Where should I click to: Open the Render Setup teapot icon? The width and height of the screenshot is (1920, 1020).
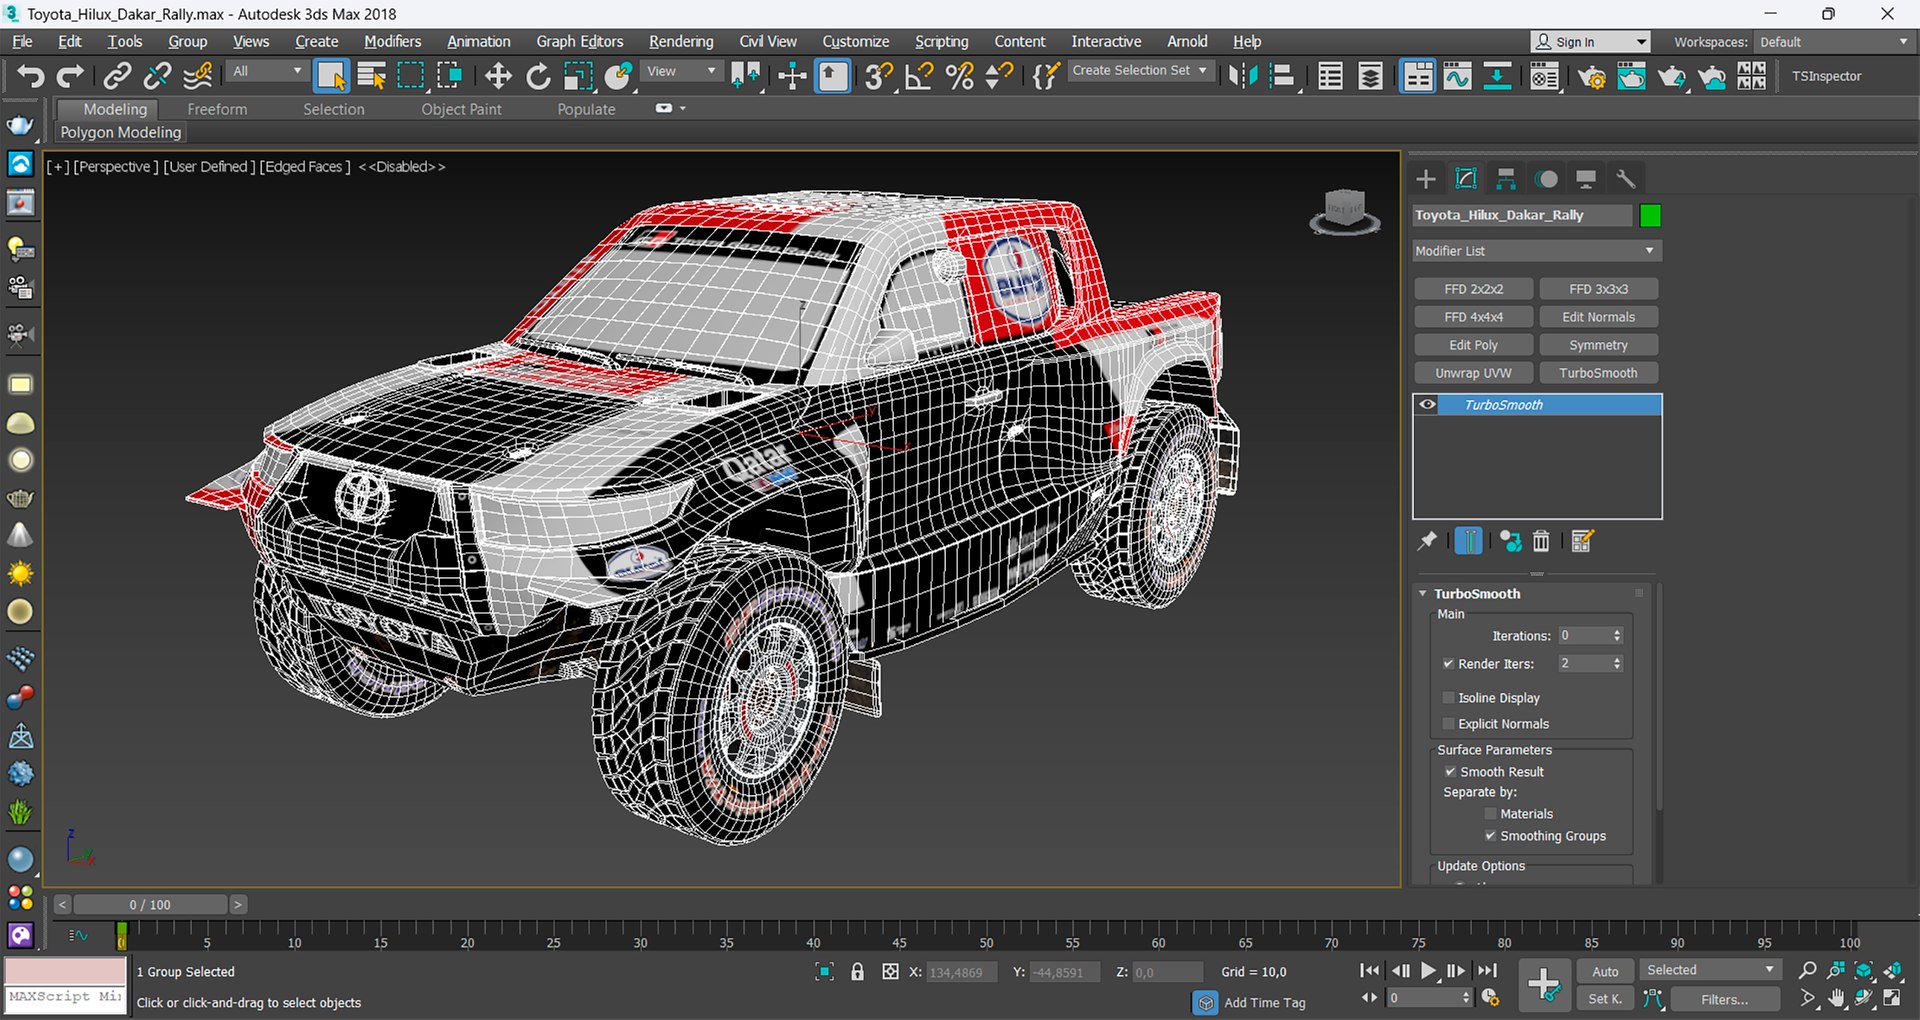(1591, 76)
